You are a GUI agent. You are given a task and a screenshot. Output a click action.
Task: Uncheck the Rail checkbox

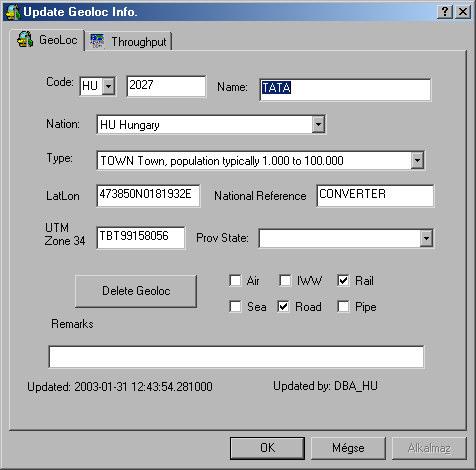coord(343,281)
